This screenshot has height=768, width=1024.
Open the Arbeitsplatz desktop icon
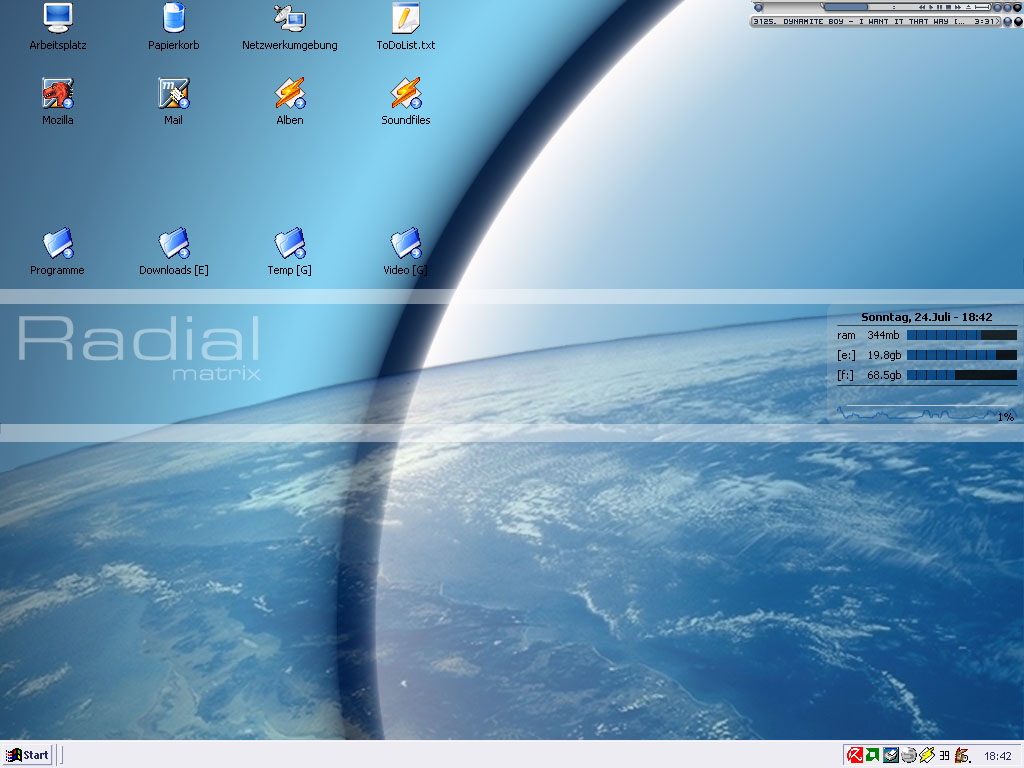point(57,26)
